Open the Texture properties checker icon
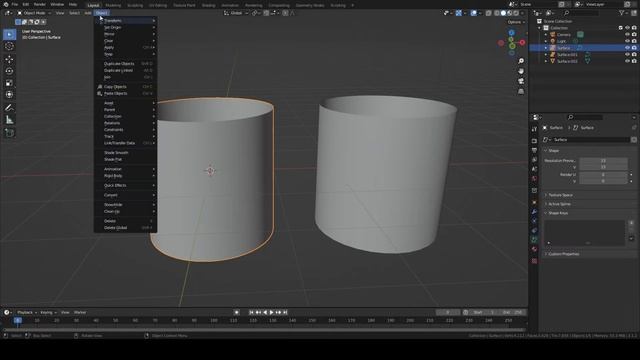Viewport: 640px width, 360px height. pos(534,261)
